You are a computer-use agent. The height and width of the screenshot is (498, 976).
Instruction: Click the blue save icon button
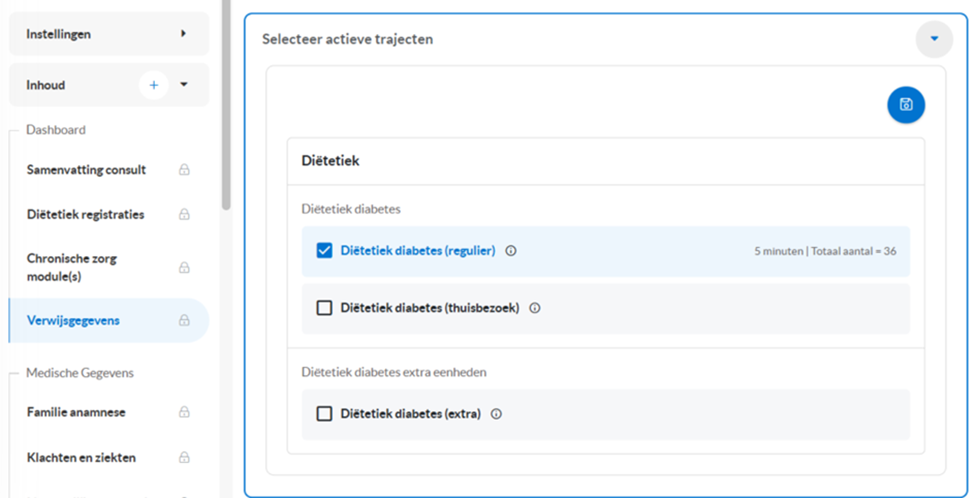point(906,105)
